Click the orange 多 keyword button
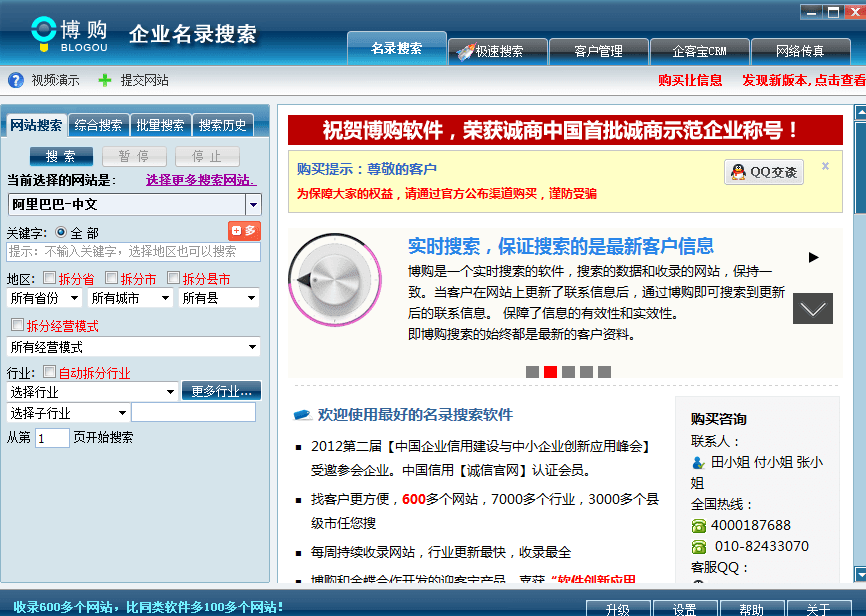 click(244, 230)
